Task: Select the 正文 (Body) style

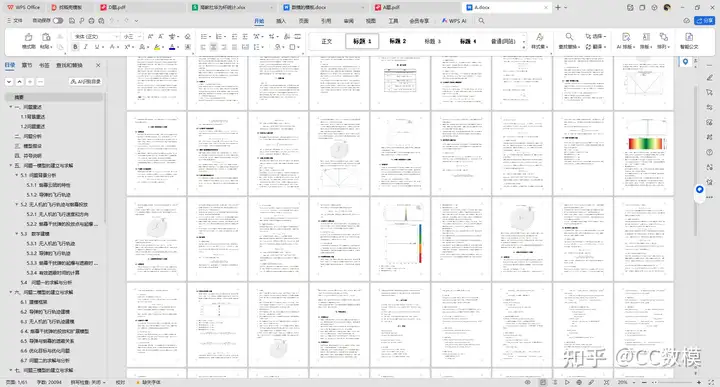Action: [326, 41]
